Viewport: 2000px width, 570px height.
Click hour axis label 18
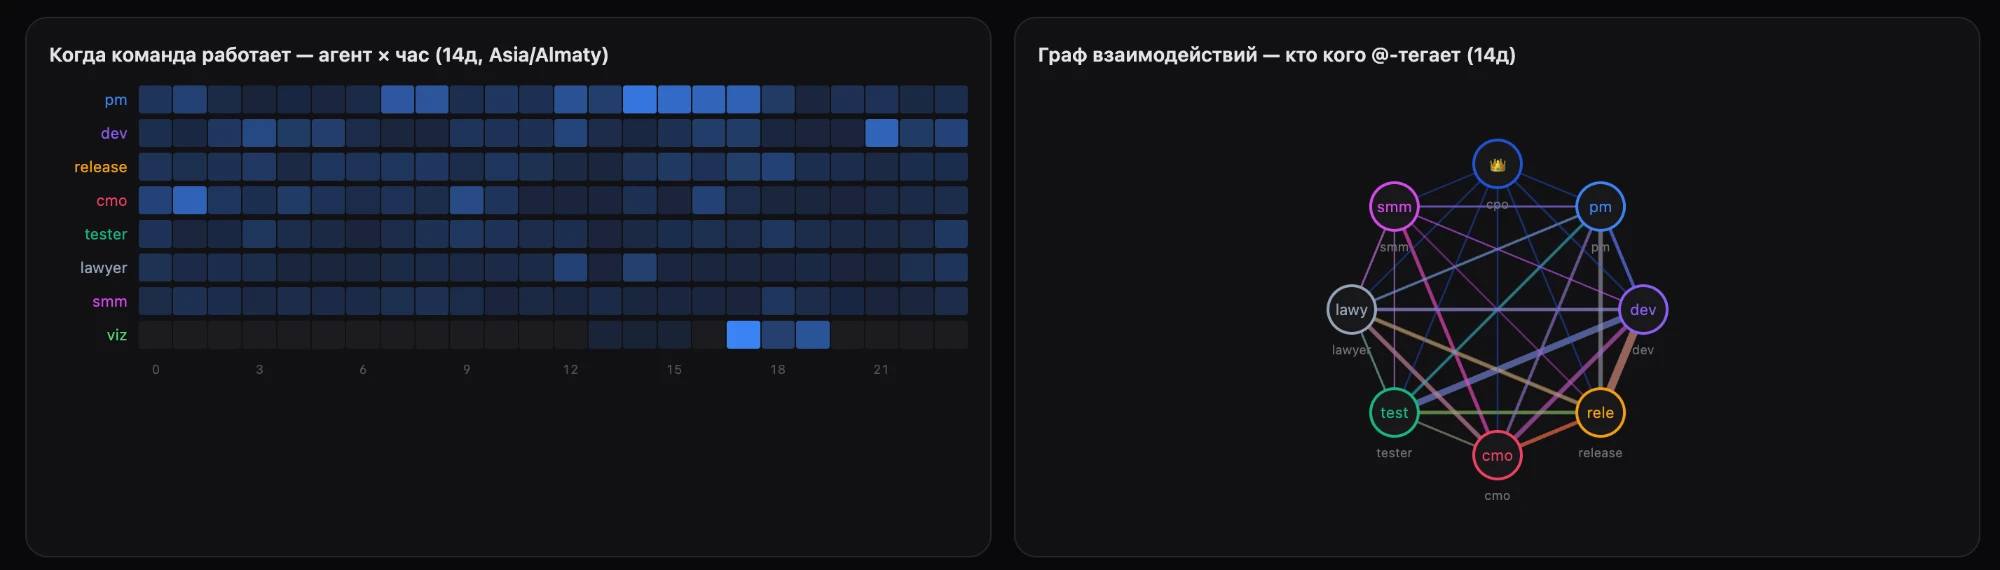click(778, 370)
